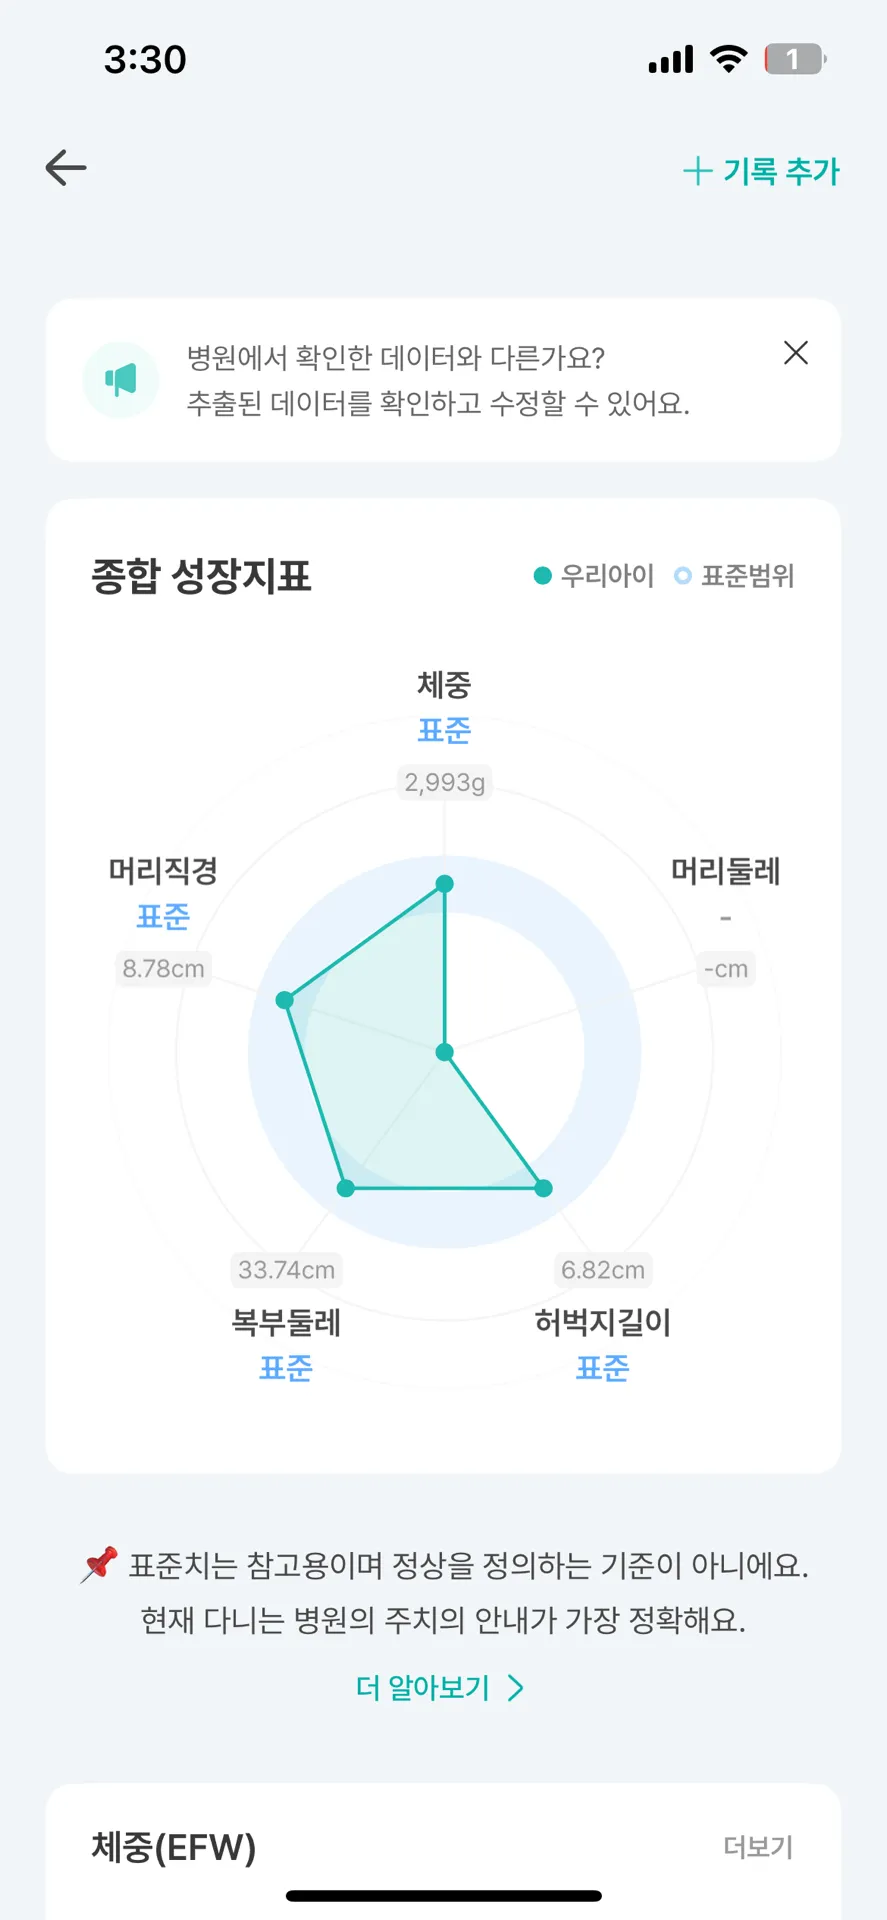Open 더 알아보기 link
887x1920 pixels.
pos(423,1688)
